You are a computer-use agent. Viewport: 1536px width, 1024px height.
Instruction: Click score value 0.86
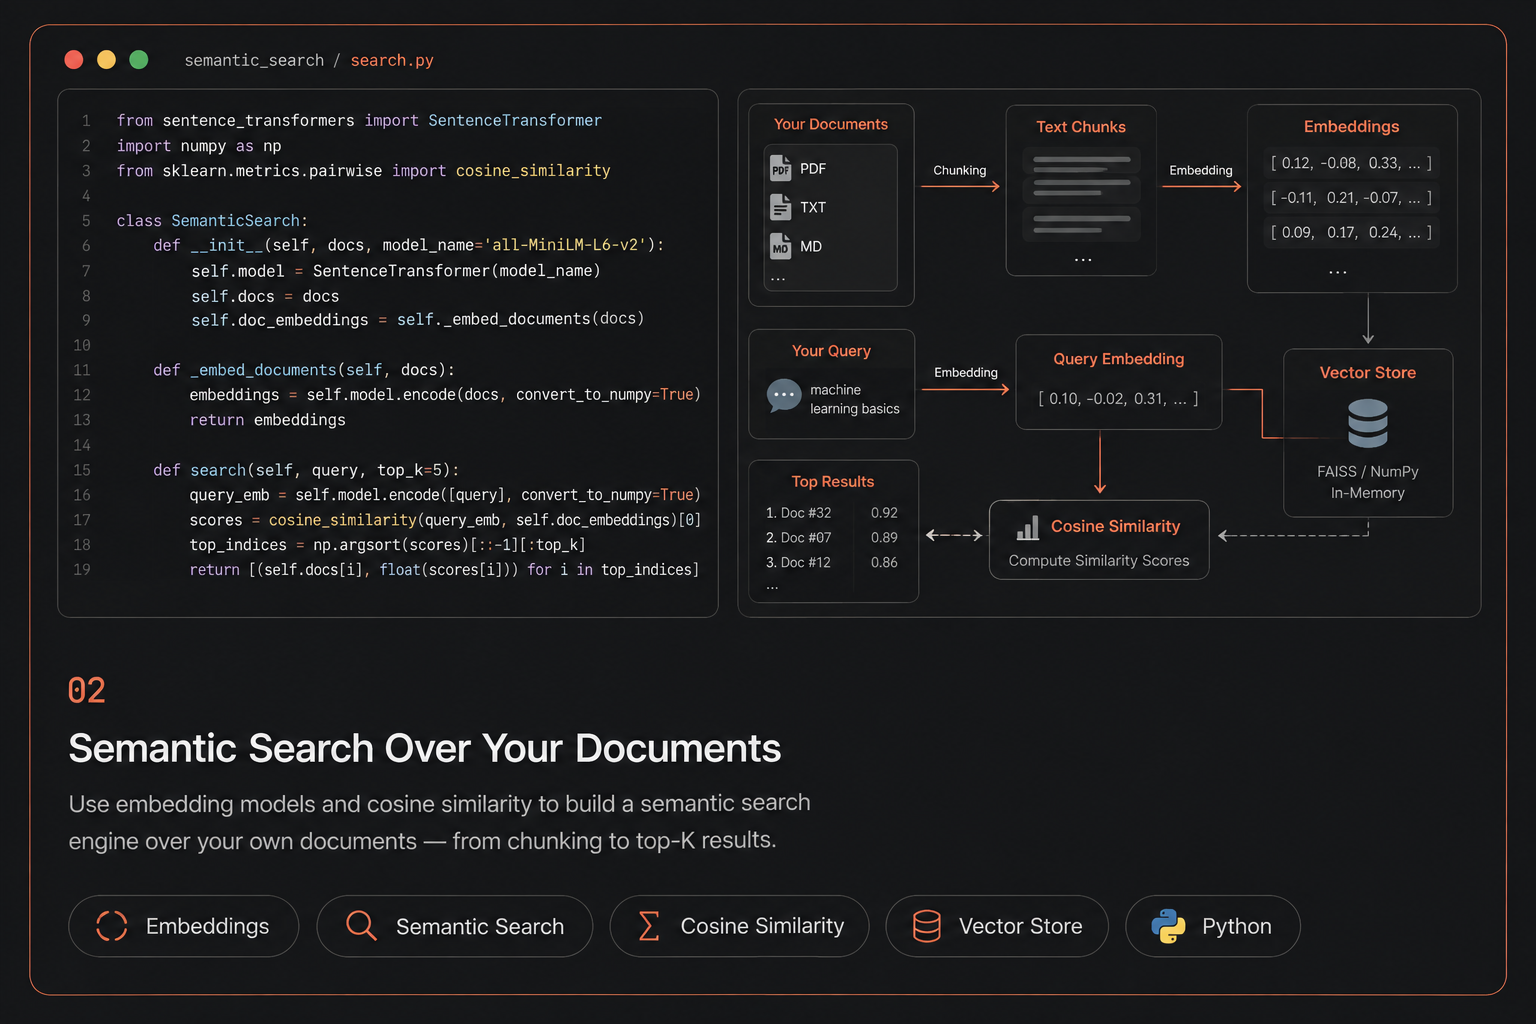[x=884, y=563]
